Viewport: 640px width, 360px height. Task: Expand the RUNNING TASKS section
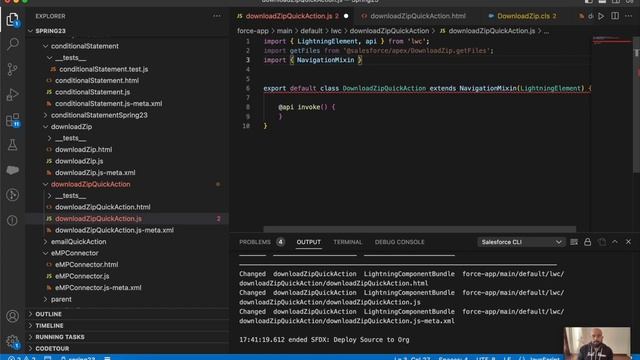click(x=127, y=337)
